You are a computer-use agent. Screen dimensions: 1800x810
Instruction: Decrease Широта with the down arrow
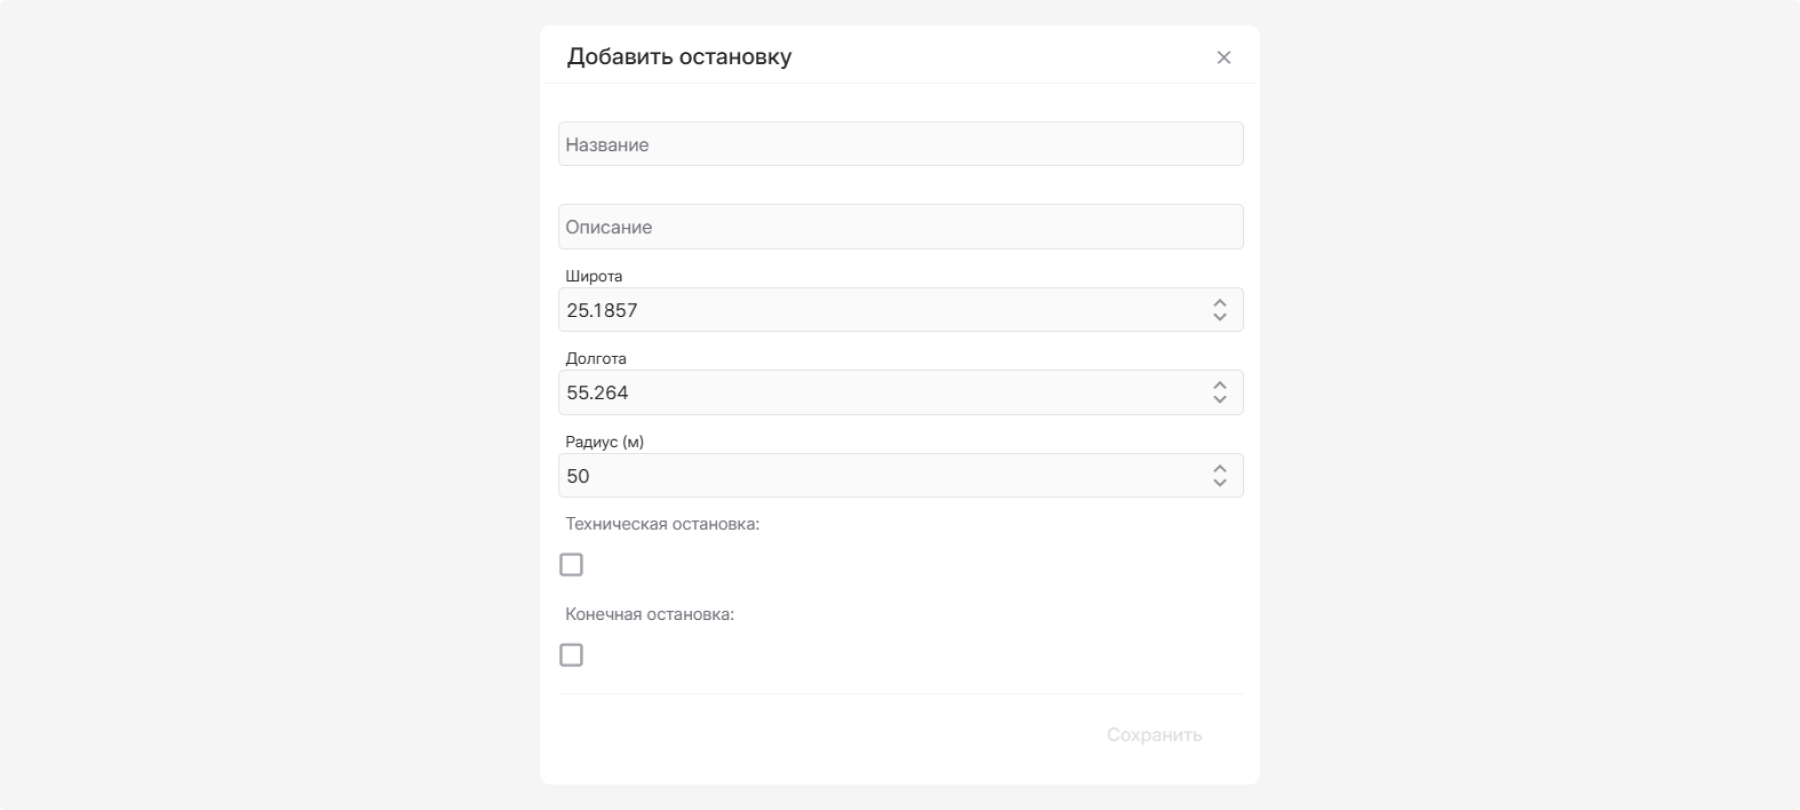tap(1220, 318)
